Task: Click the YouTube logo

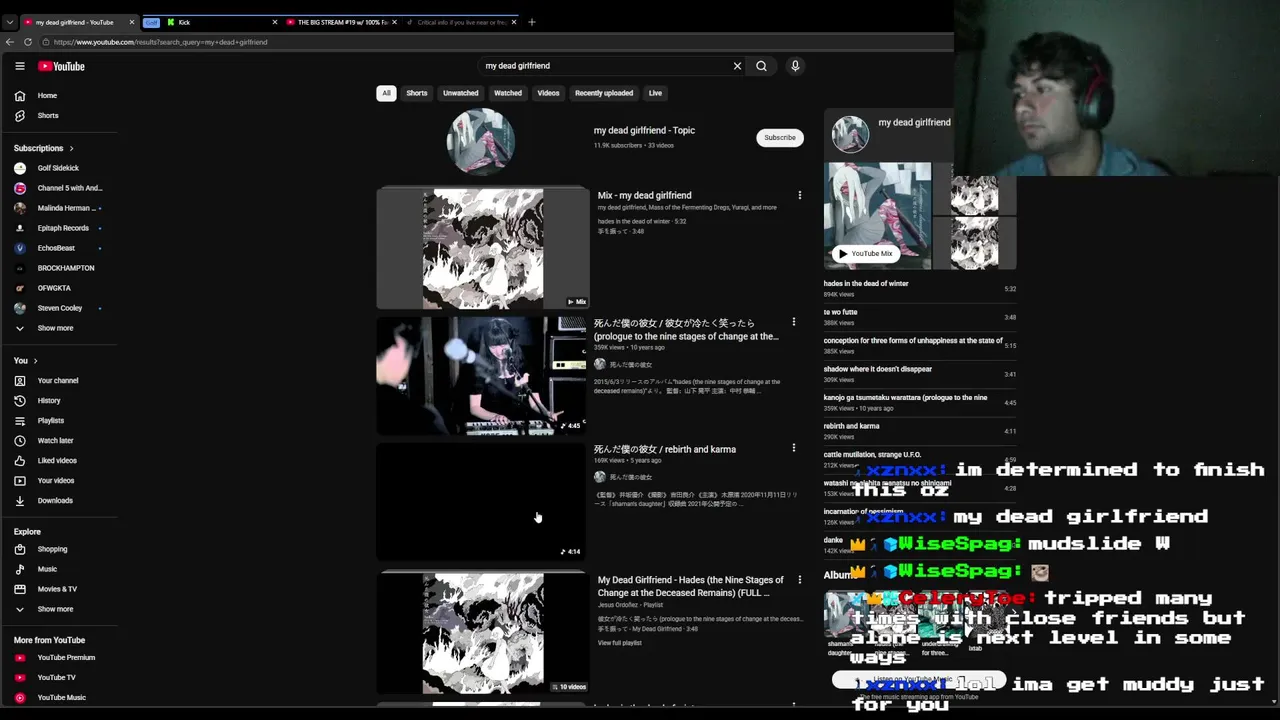Action: (x=62, y=66)
